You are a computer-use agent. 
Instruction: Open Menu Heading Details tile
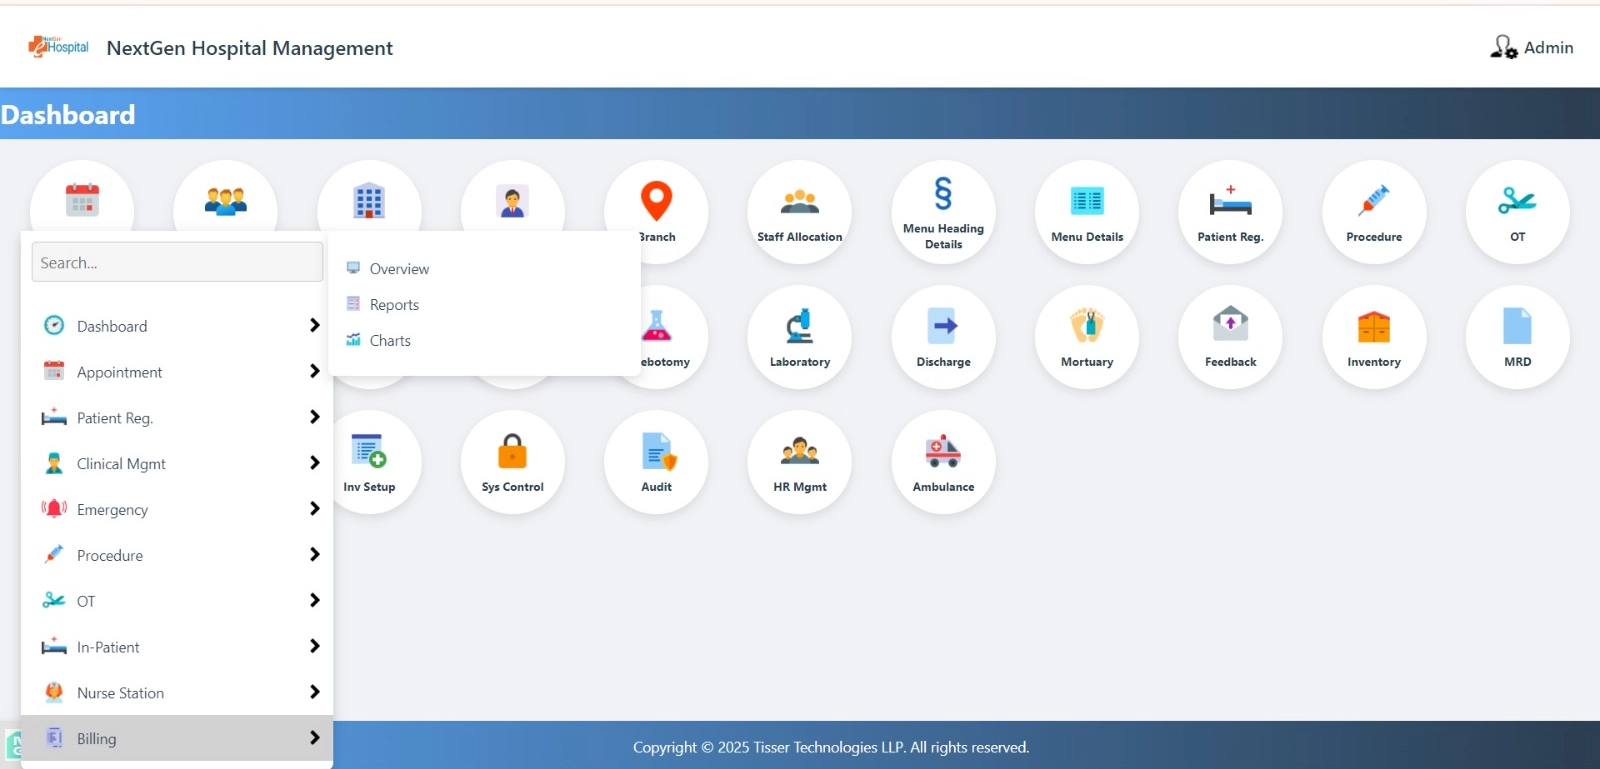point(943,212)
